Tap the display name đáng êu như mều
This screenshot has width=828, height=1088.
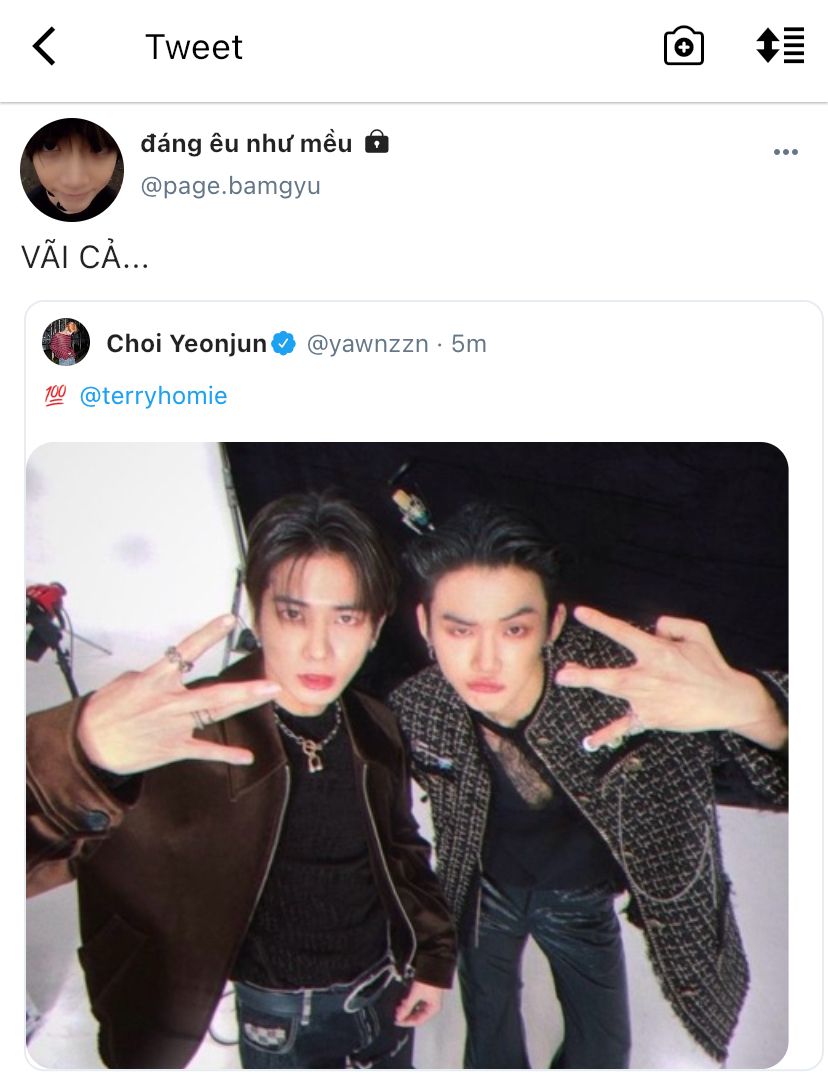pyautogui.click(x=246, y=143)
